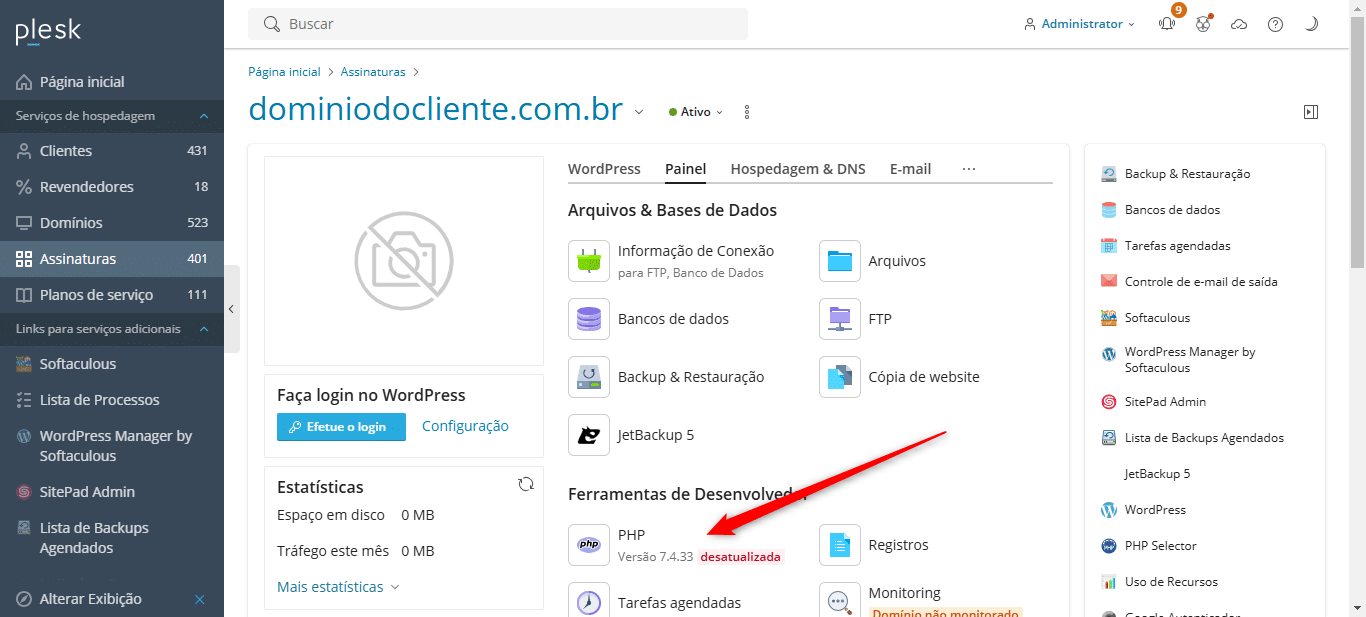This screenshot has width=1366, height=617.
Task: Collapse the Links para serviços adicionais section
Action: click(x=204, y=329)
